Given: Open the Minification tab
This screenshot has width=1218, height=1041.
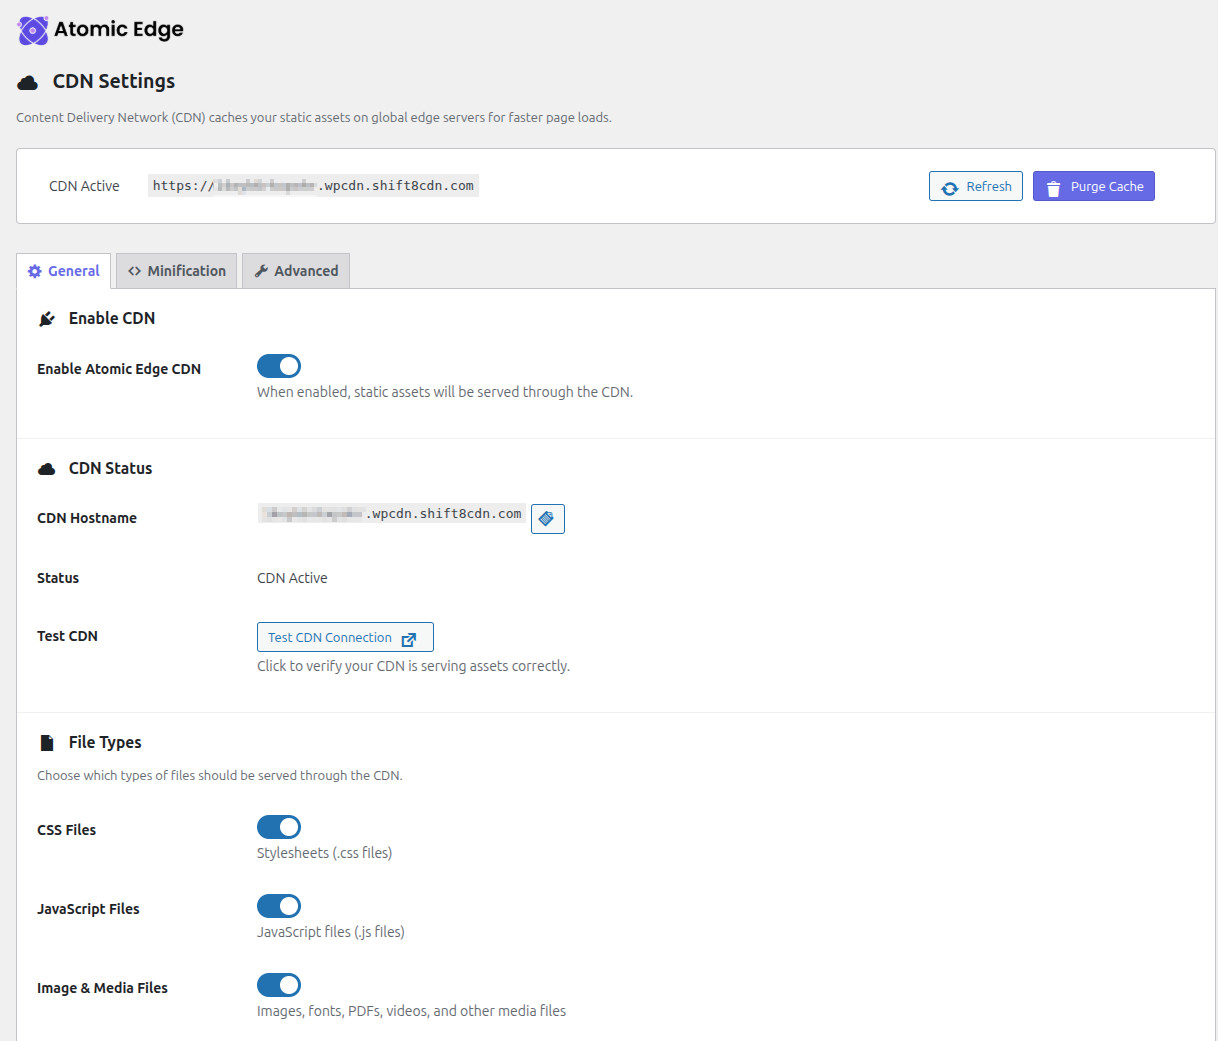Looking at the screenshot, I should tap(177, 271).
